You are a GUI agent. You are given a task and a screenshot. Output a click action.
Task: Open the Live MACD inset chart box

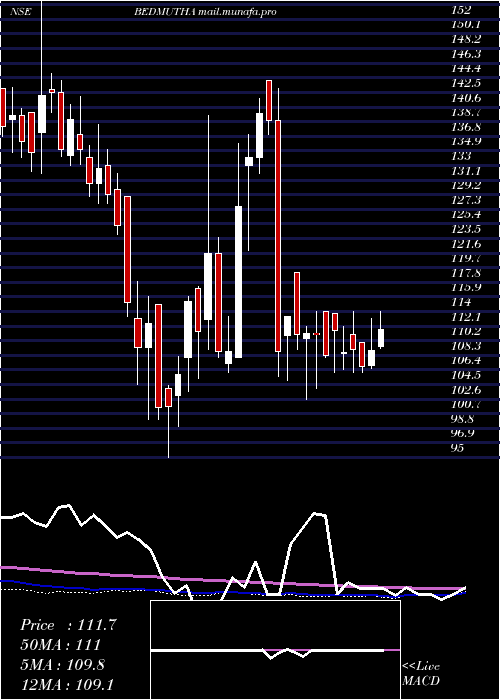pos(275,650)
